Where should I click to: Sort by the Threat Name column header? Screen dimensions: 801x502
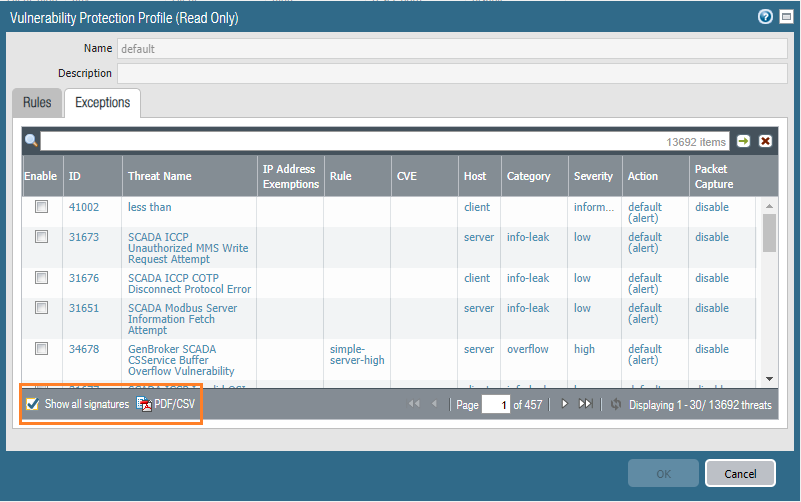[159, 176]
